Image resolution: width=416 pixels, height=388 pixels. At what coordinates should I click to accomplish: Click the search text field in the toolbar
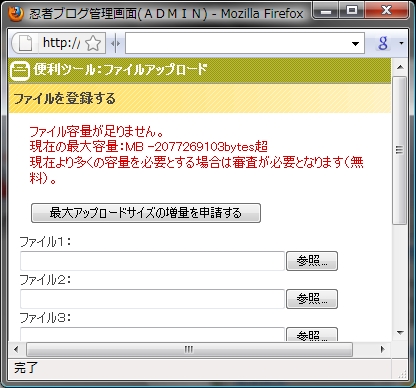click(x=238, y=43)
